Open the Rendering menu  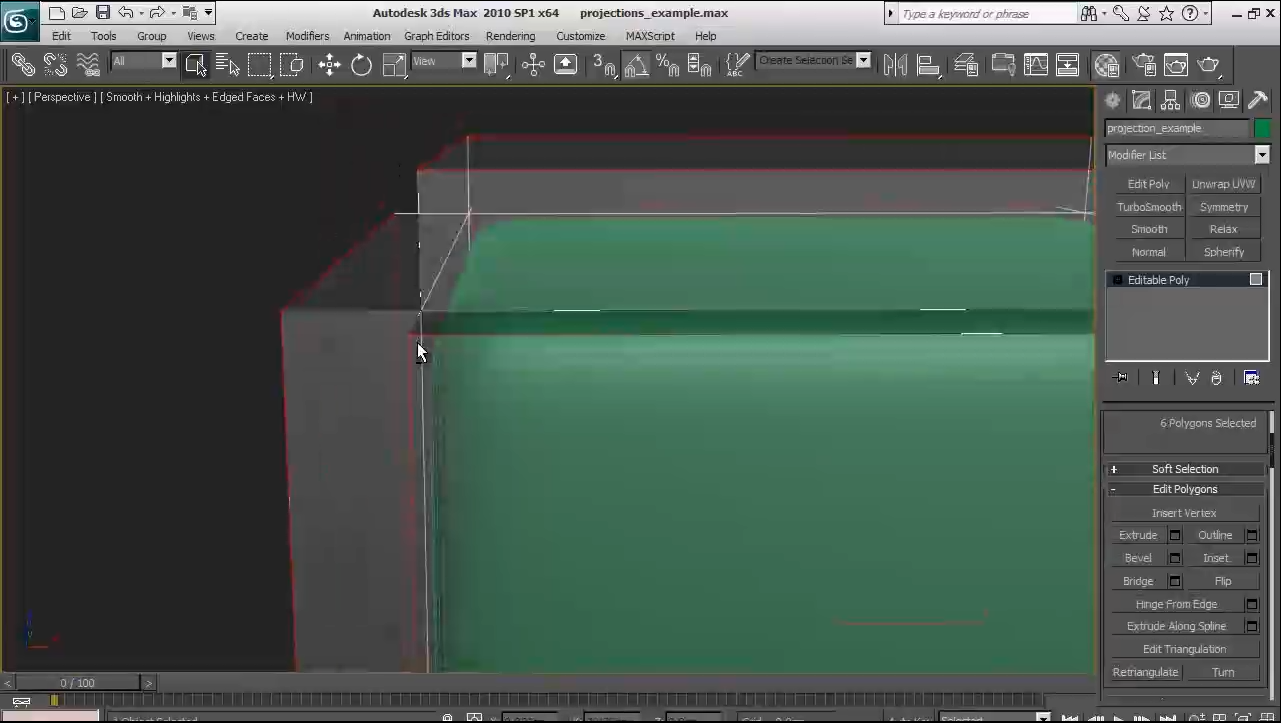point(510,36)
